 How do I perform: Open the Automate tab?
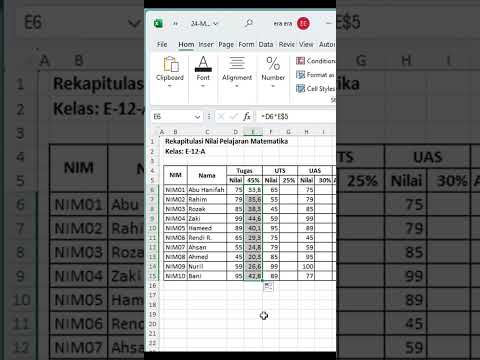click(327, 44)
